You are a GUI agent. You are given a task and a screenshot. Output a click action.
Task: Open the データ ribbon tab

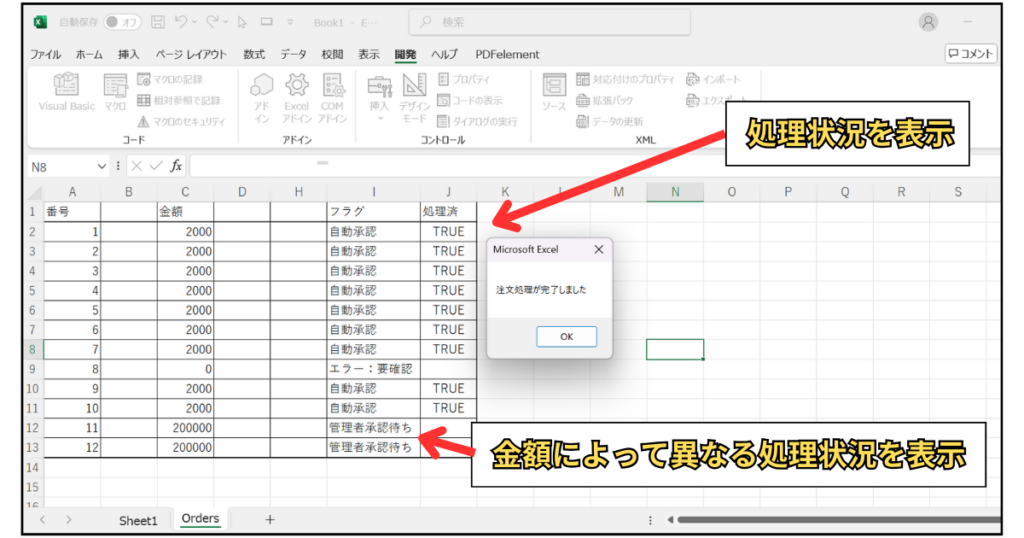[x=293, y=54]
